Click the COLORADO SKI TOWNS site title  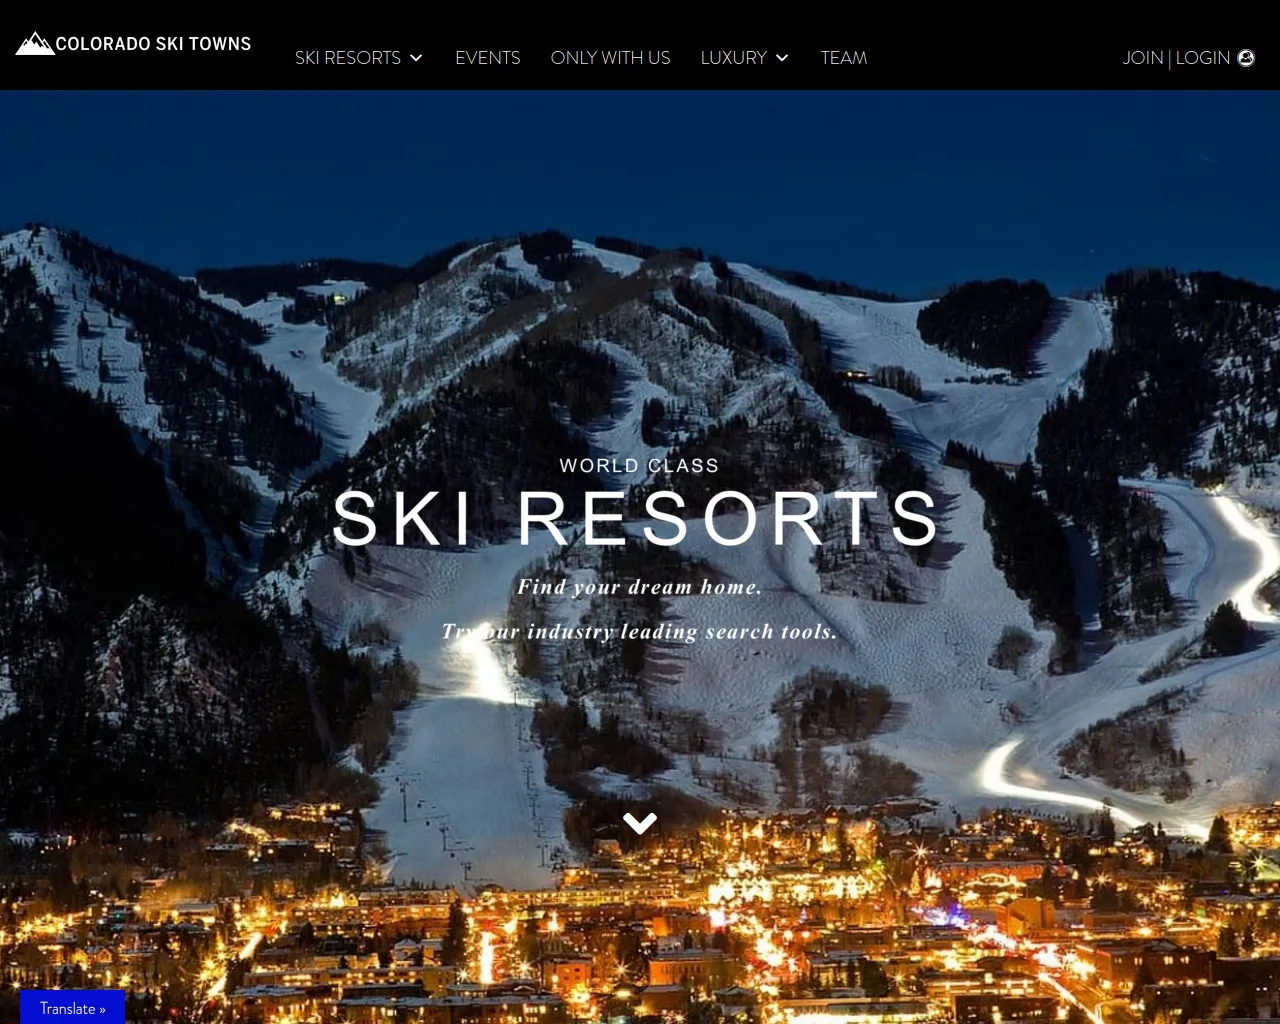coord(154,44)
